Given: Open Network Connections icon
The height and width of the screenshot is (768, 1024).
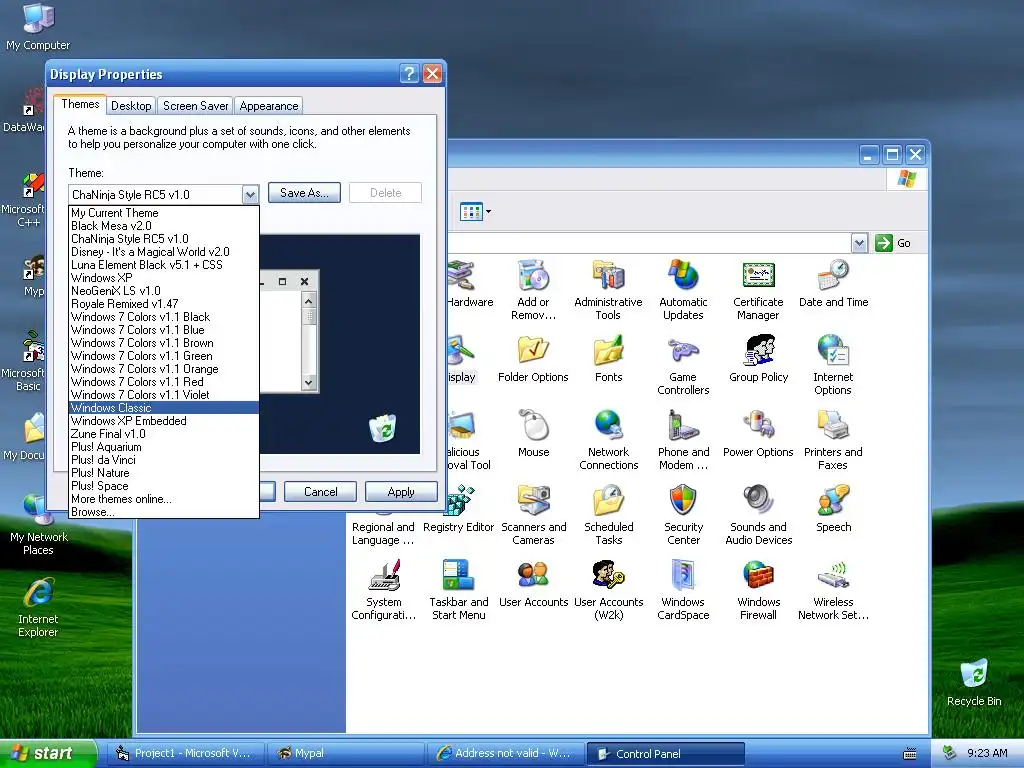Looking at the screenshot, I should [608, 440].
